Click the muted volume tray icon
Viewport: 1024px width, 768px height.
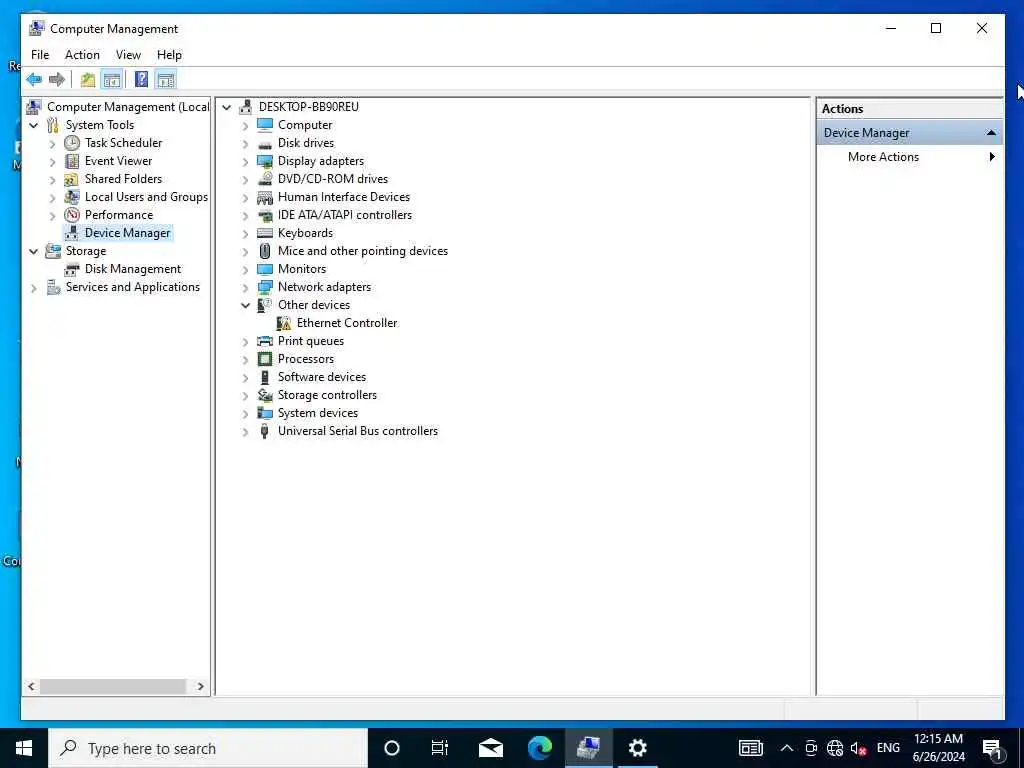point(858,748)
